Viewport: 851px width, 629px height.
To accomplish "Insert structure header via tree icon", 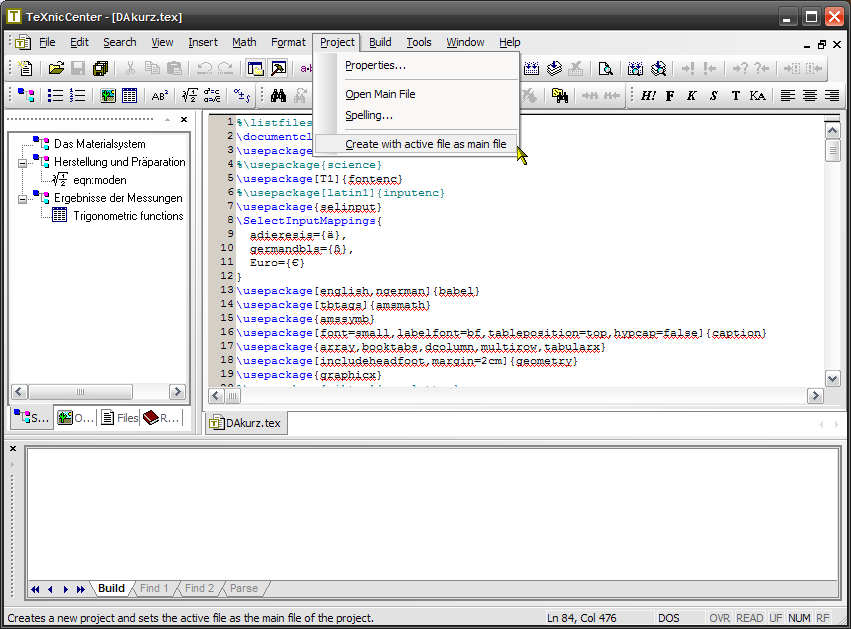I will (x=26, y=96).
